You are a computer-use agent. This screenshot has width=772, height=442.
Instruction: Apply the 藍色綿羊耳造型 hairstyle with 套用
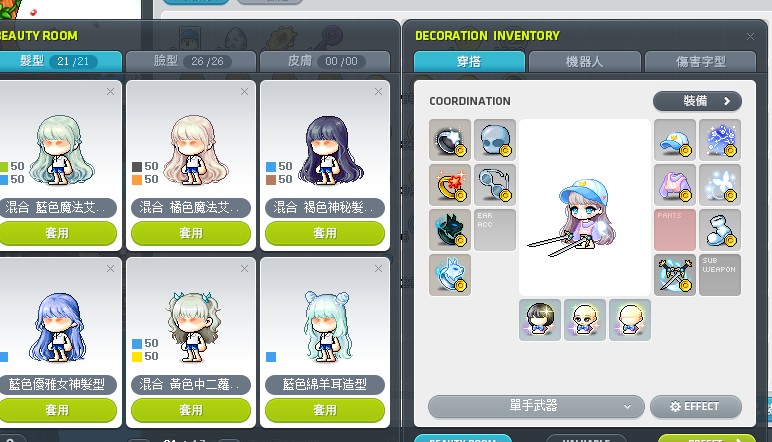pos(325,410)
